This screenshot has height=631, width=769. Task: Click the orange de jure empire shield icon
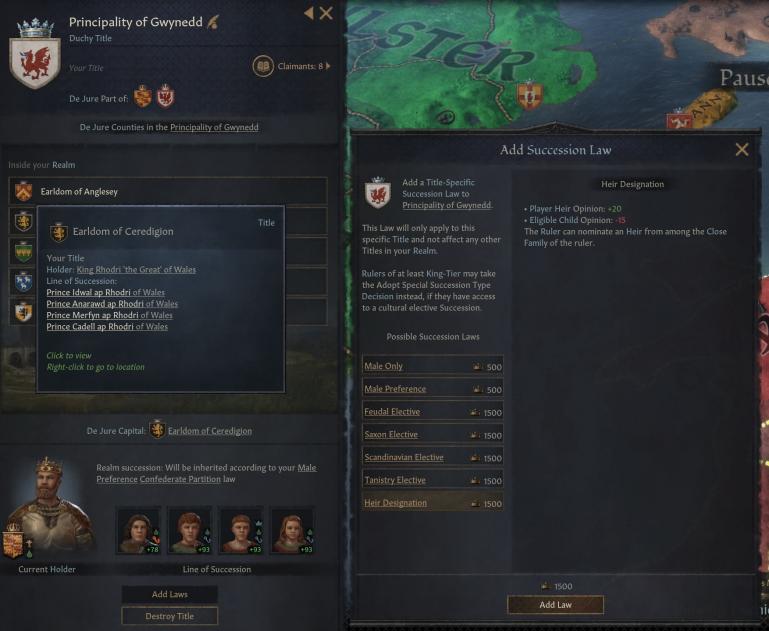pyautogui.click(x=143, y=96)
